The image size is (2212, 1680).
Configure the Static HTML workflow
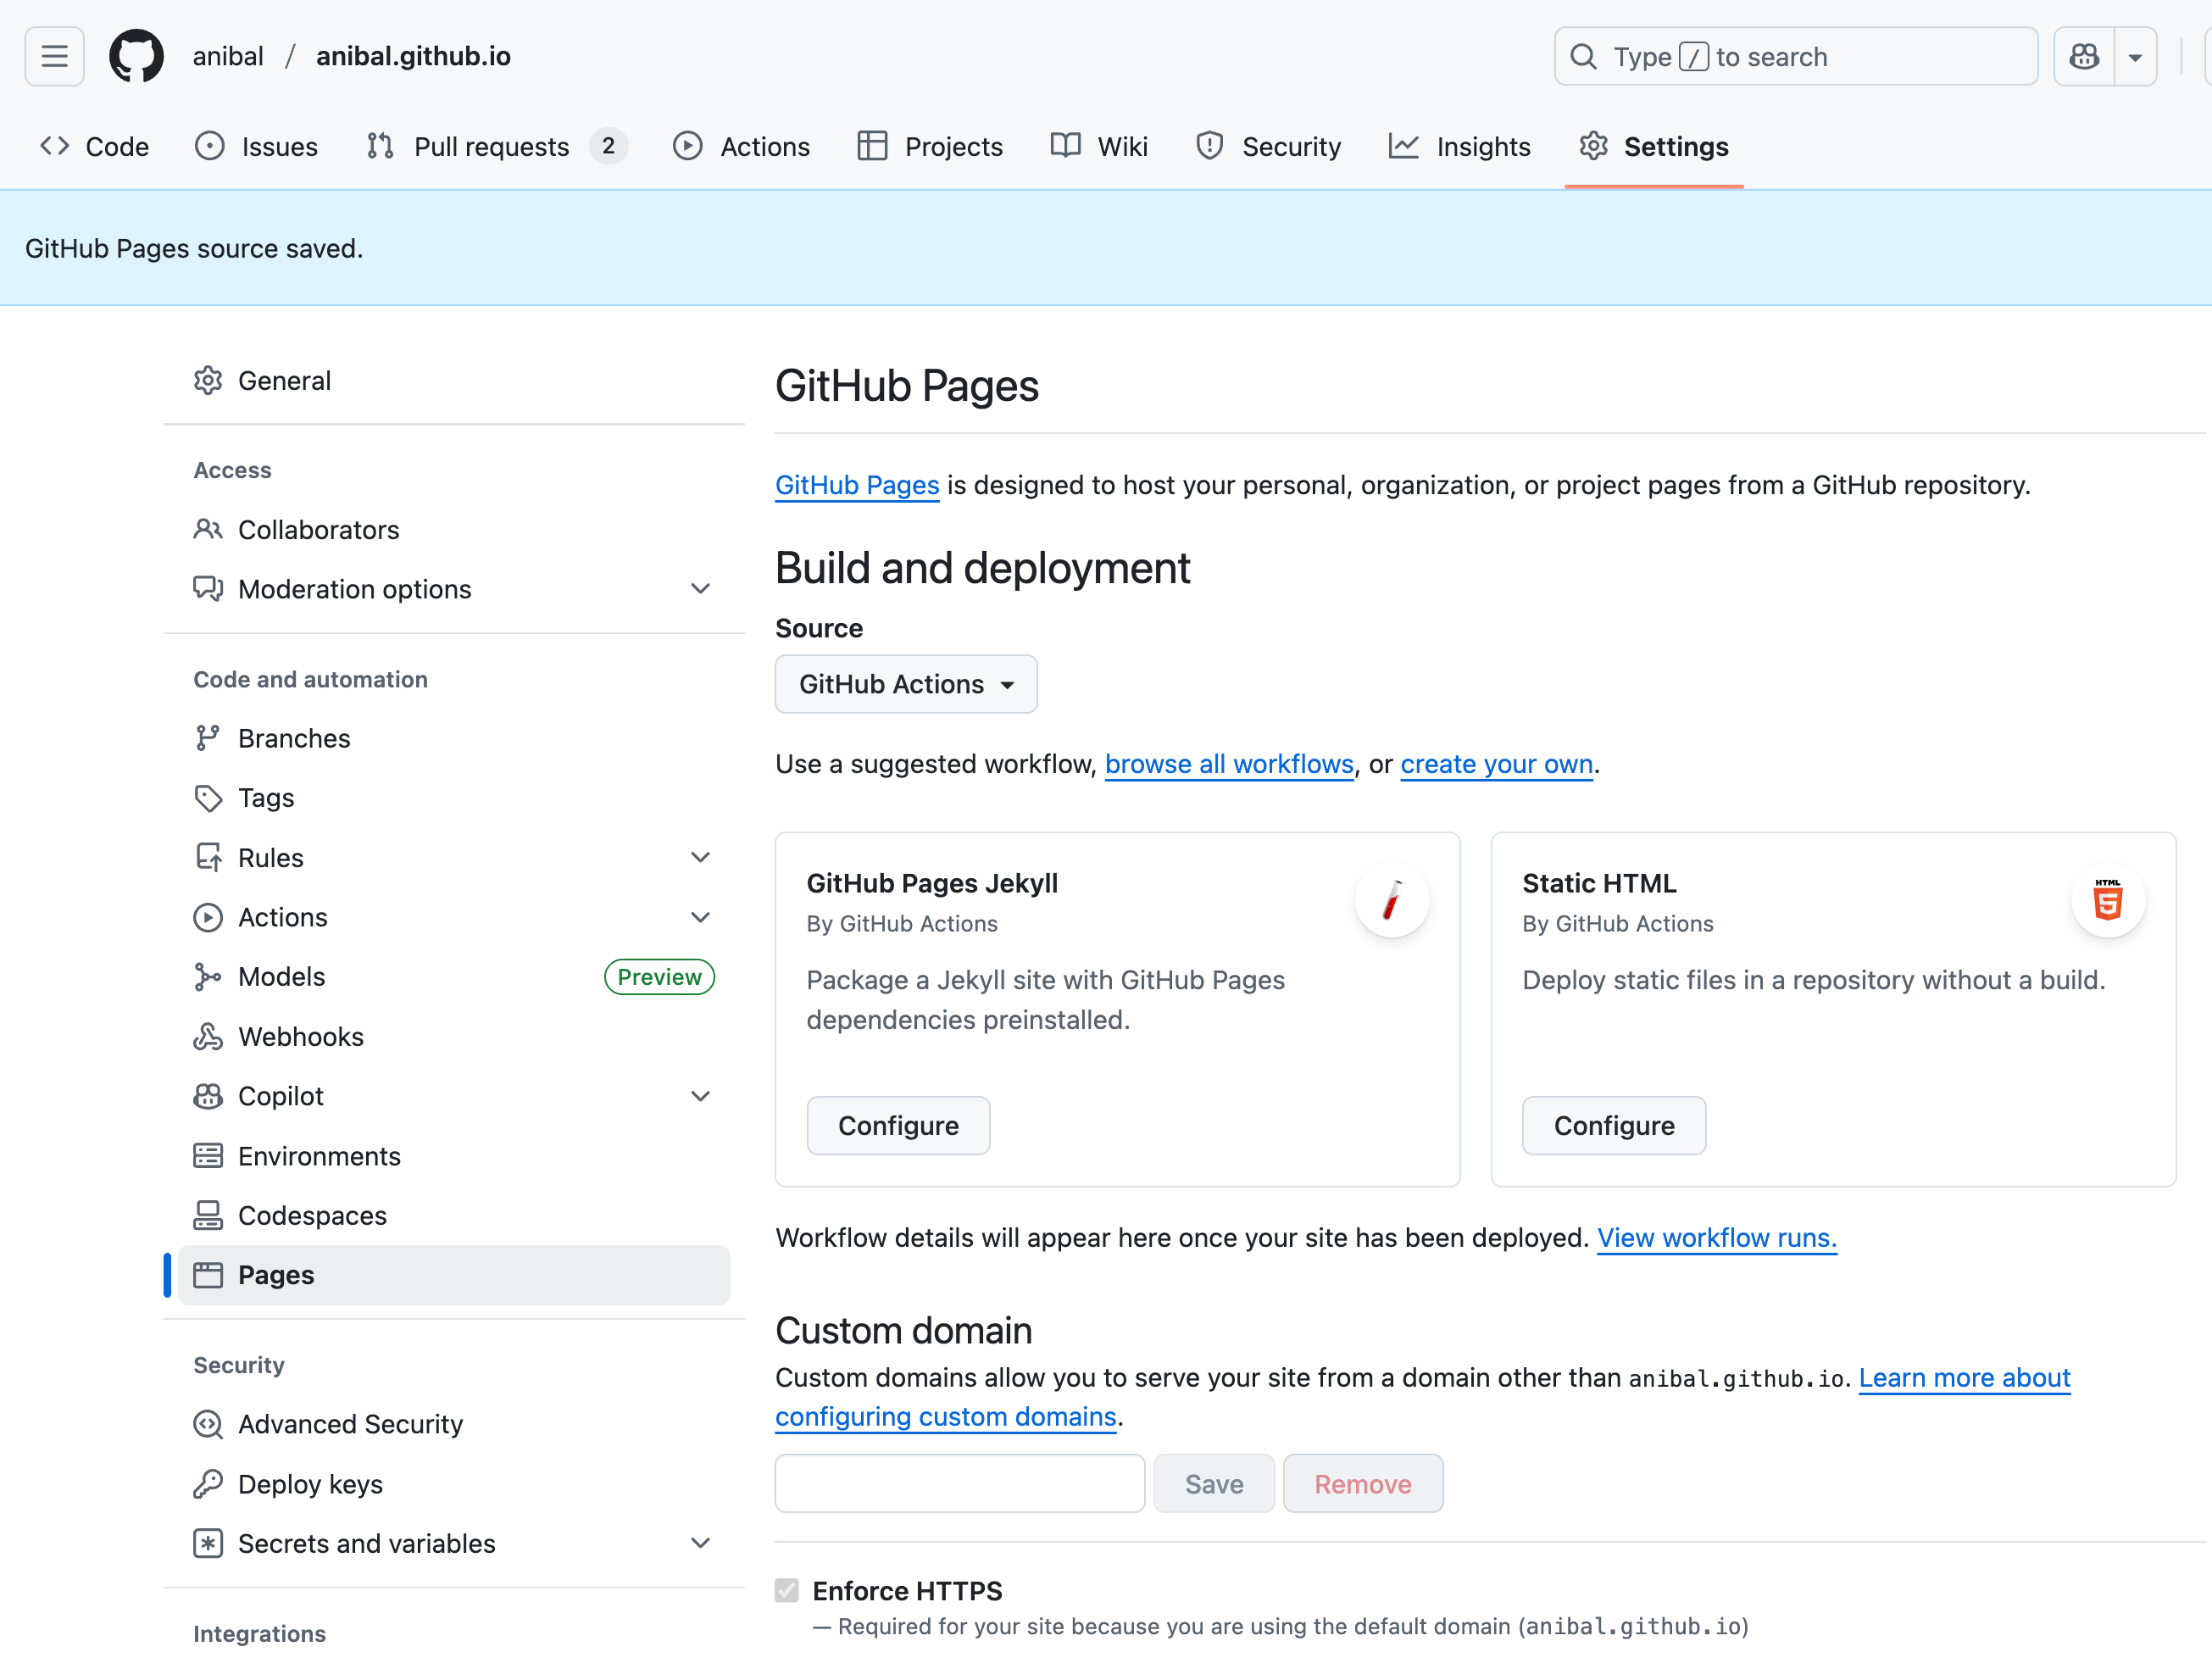point(1613,1125)
